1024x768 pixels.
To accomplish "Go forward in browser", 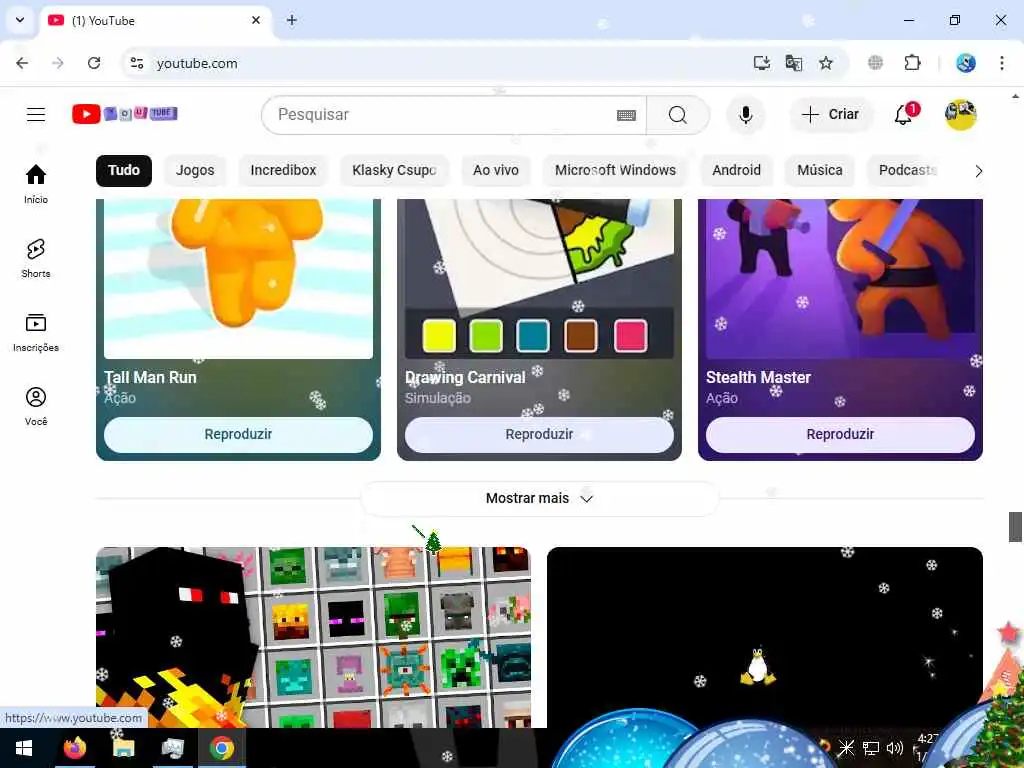I will click(58, 63).
